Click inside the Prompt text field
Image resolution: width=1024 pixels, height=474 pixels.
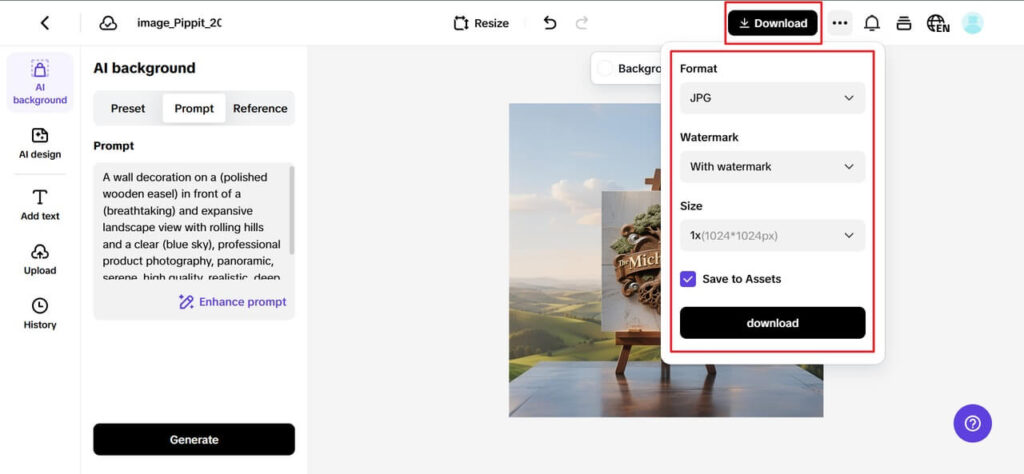click(x=190, y=225)
